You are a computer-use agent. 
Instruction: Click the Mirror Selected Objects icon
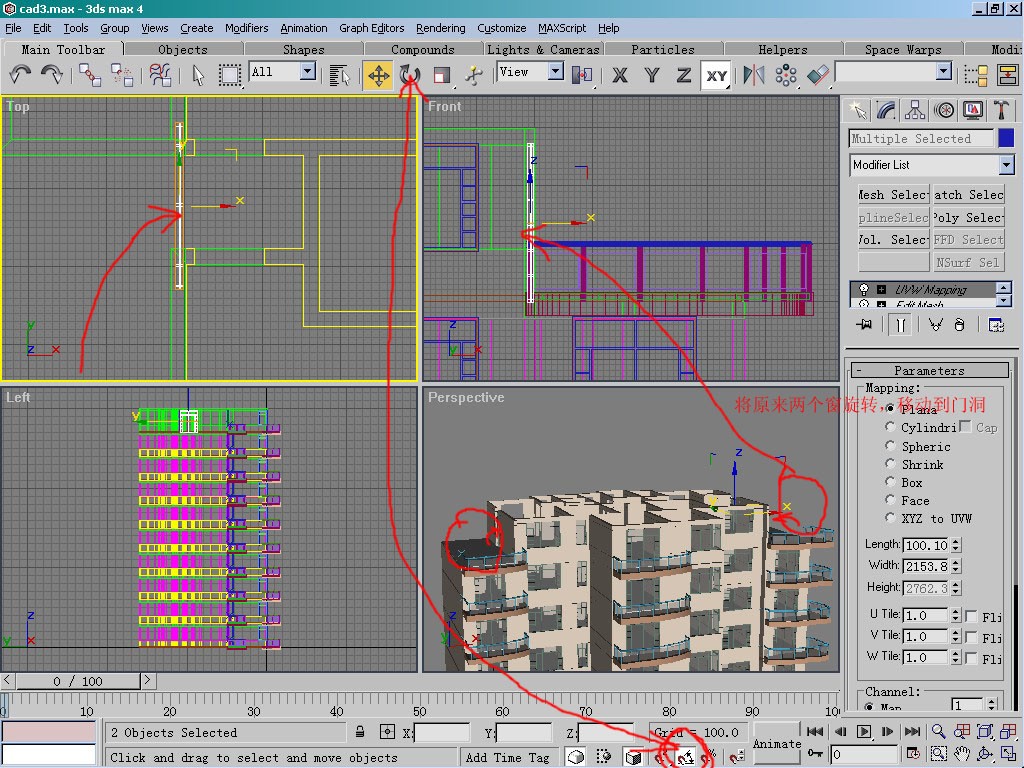(x=754, y=75)
